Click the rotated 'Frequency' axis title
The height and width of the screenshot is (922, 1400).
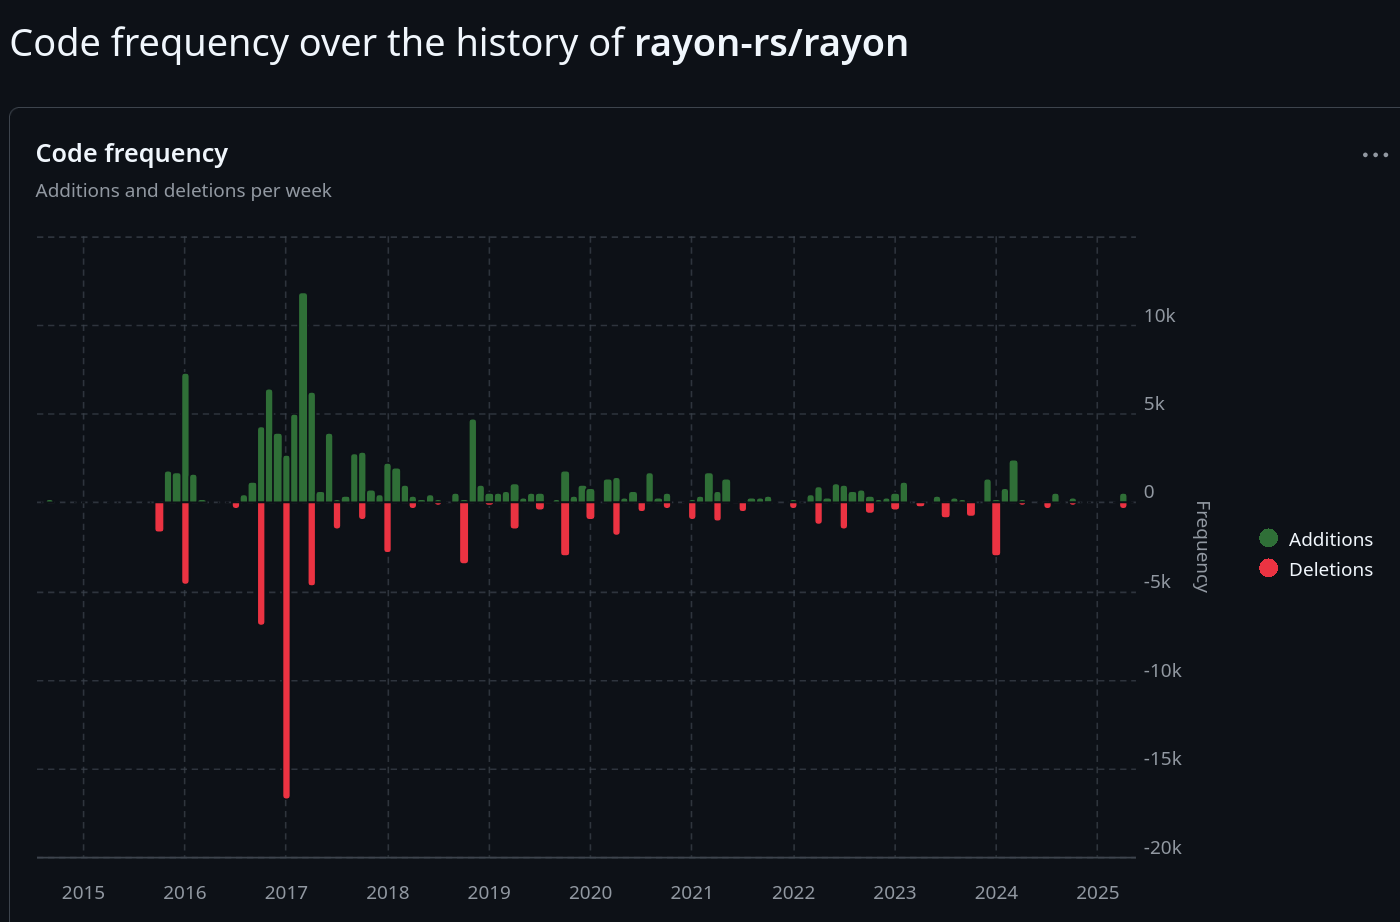(x=1202, y=547)
